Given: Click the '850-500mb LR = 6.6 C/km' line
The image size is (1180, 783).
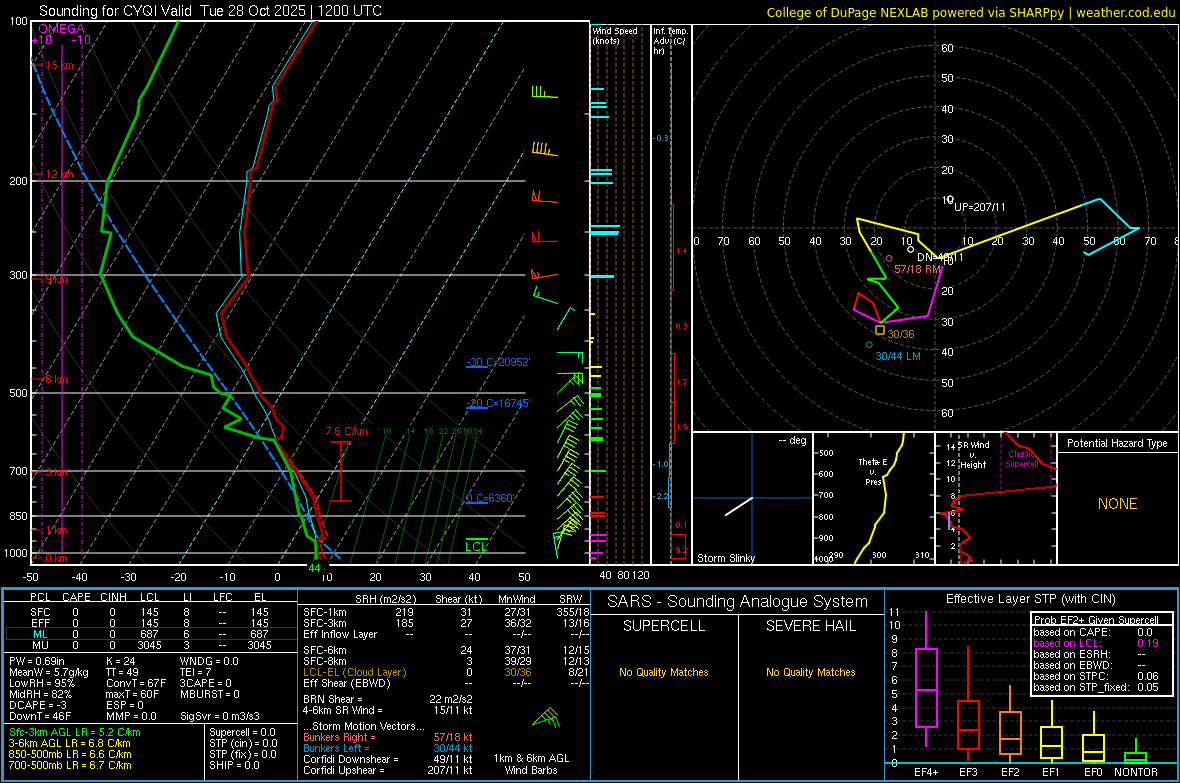Looking at the screenshot, I should [70, 754].
